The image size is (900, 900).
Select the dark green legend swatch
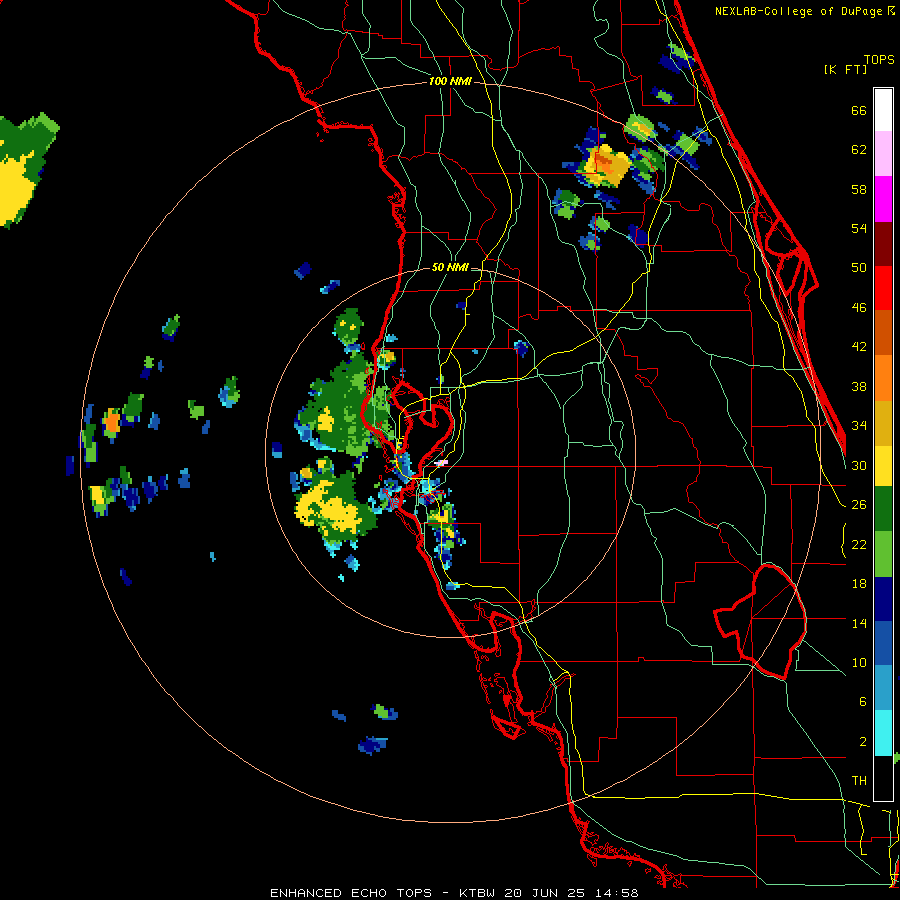(x=883, y=509)
